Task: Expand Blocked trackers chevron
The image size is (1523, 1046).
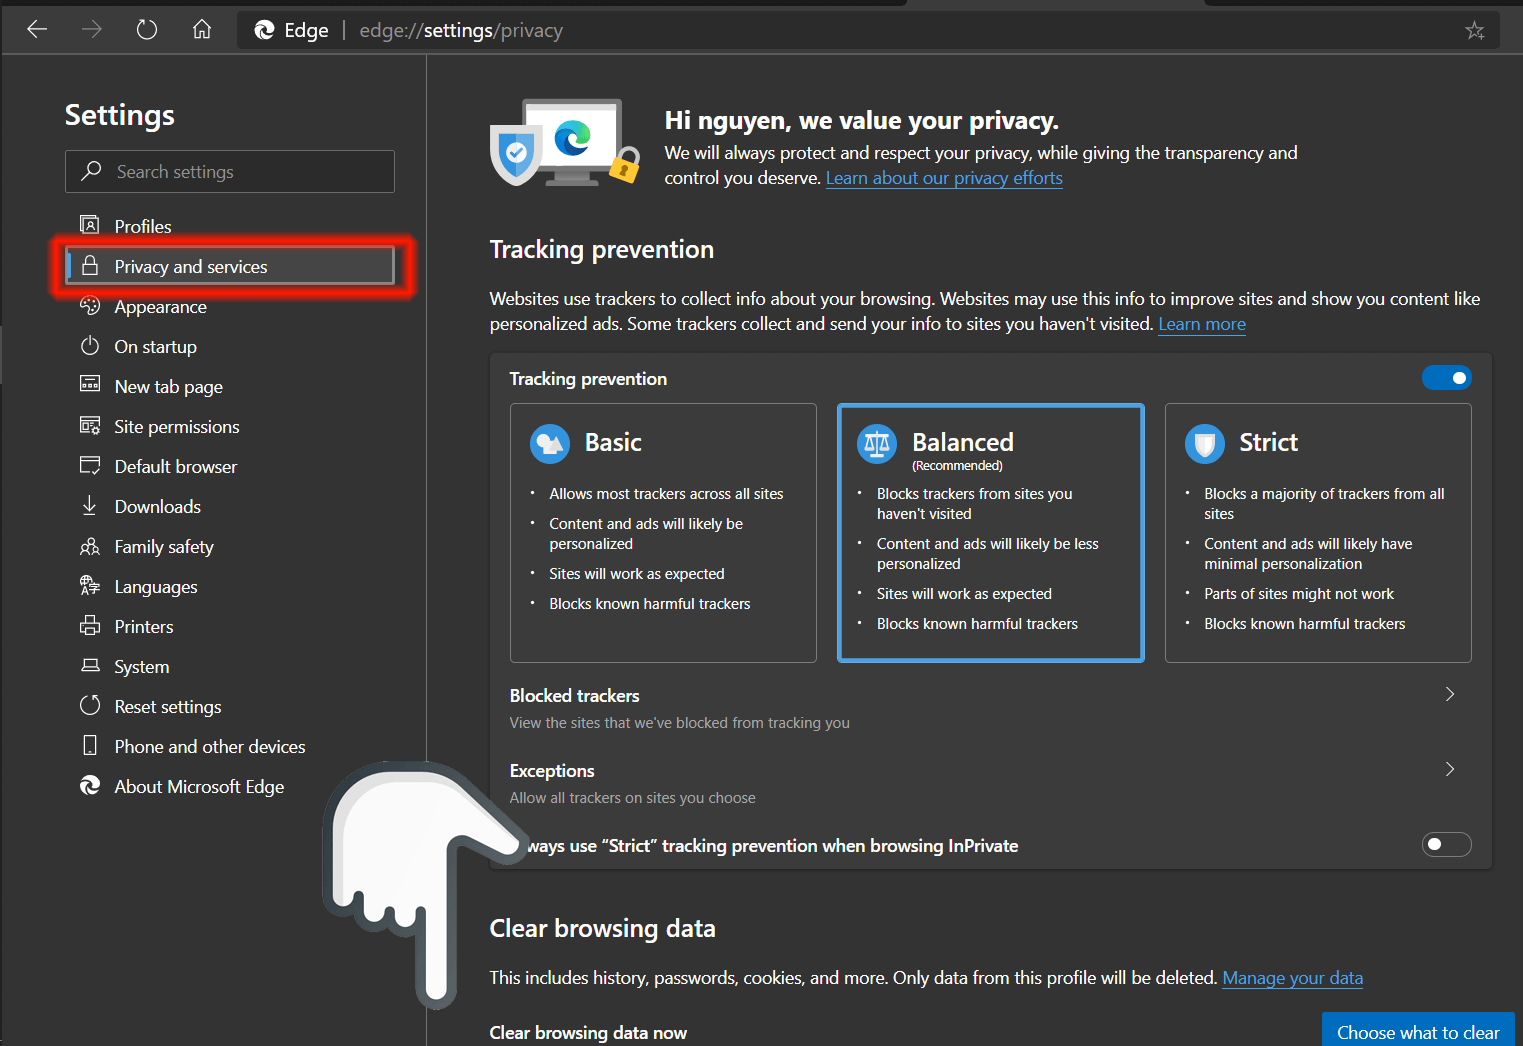Action: pos(1450,694)
